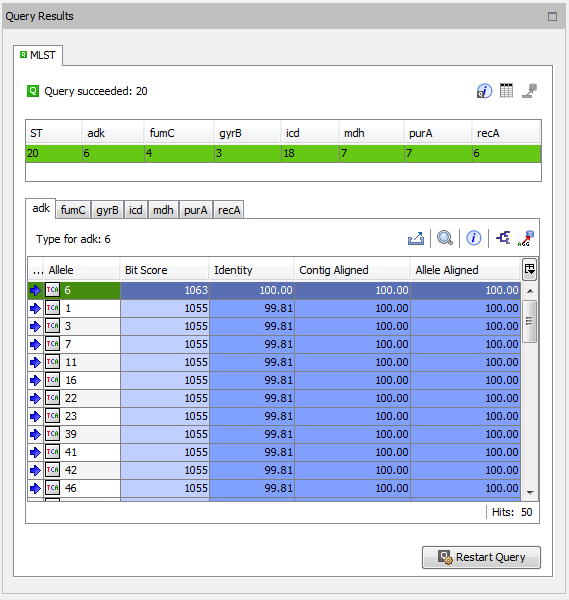
Task: Click the database sequence icon at toolbar end
Action: [x=526, y=238]
